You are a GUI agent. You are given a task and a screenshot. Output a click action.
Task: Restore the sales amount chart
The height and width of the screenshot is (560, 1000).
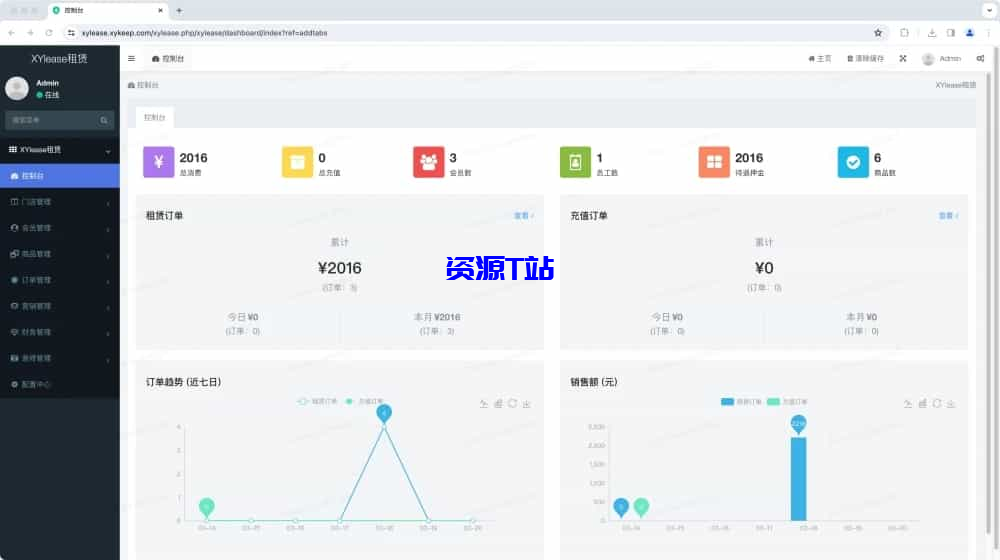pyautogui.click(x=937, y=404)
